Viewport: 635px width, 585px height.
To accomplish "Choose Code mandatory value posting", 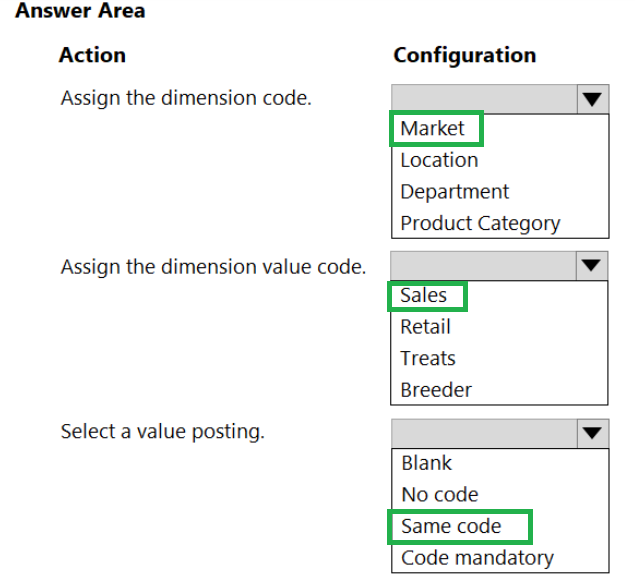I will coord(477,558).
